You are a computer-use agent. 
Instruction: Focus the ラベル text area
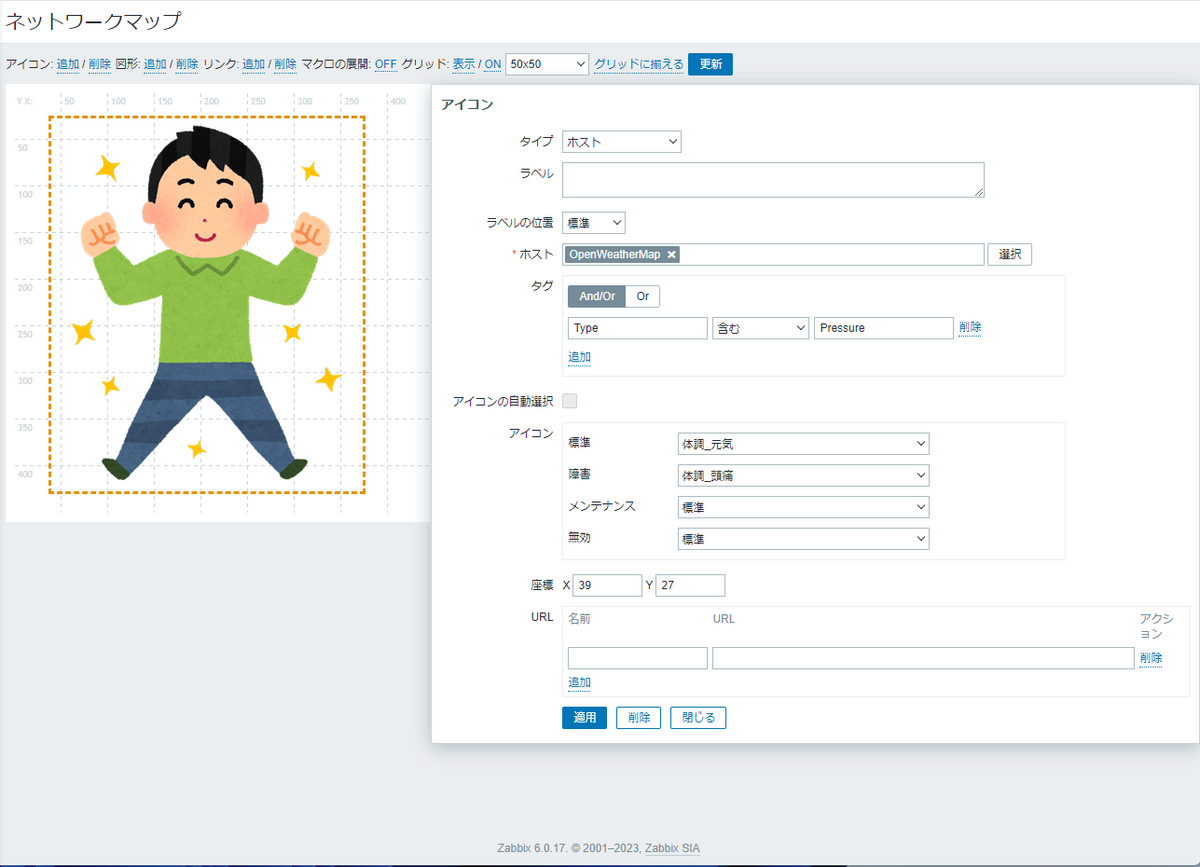[x=773, y=180]
